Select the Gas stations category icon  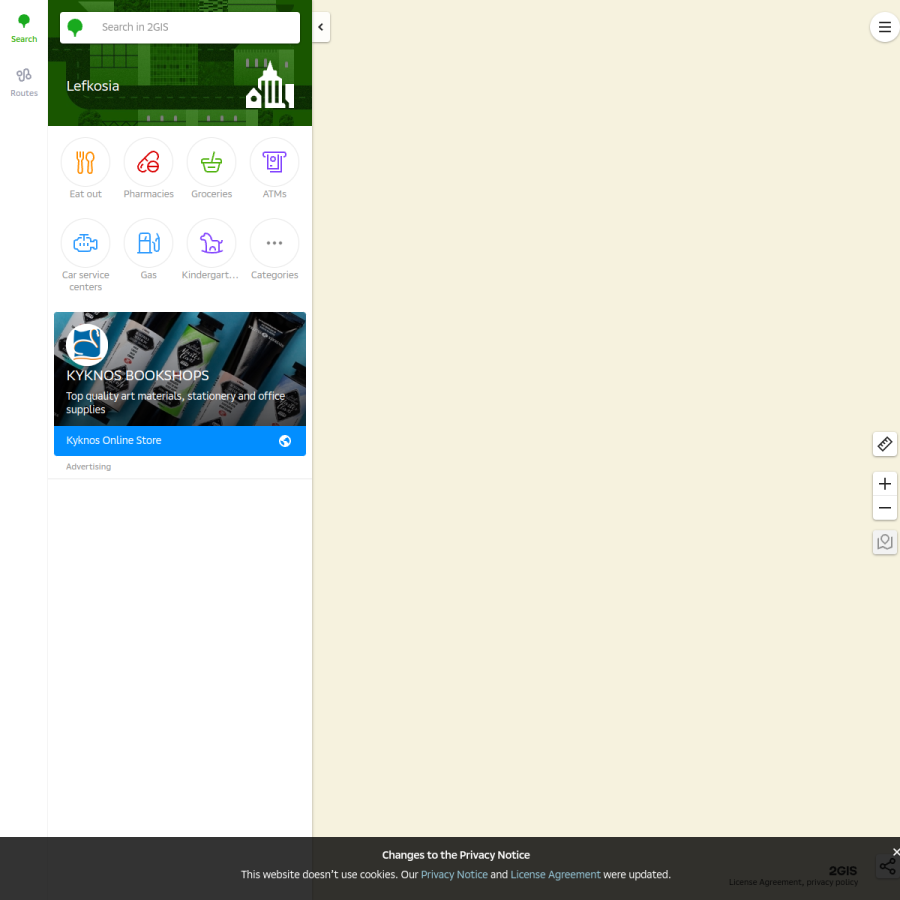click(x=148, y=243)
